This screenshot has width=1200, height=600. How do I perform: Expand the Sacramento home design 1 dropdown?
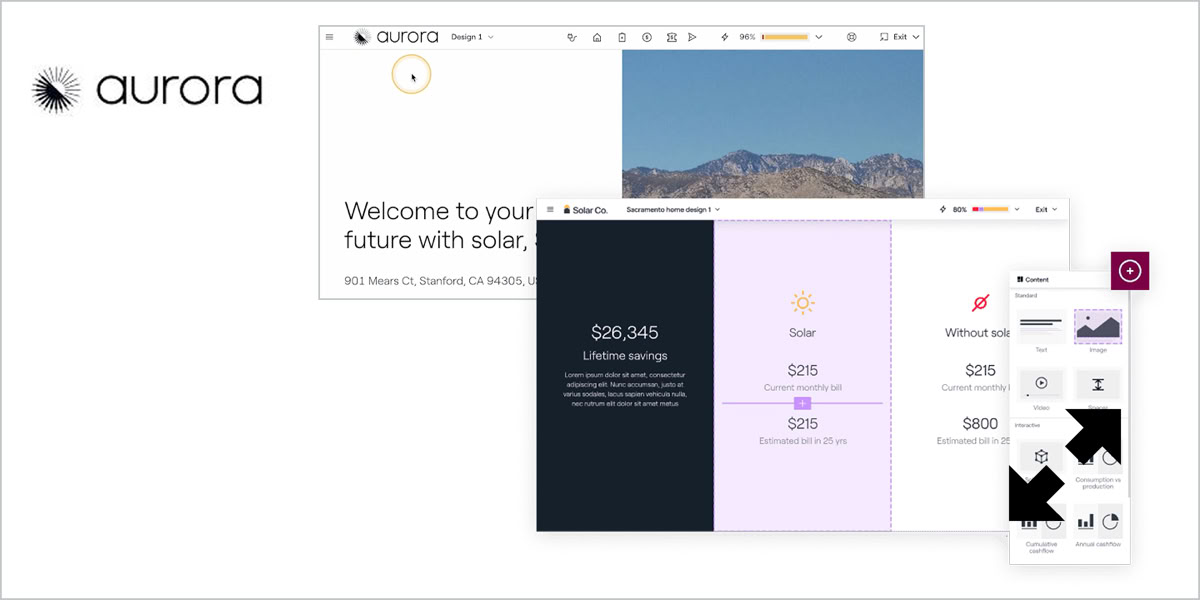click(x=672, y=210)
